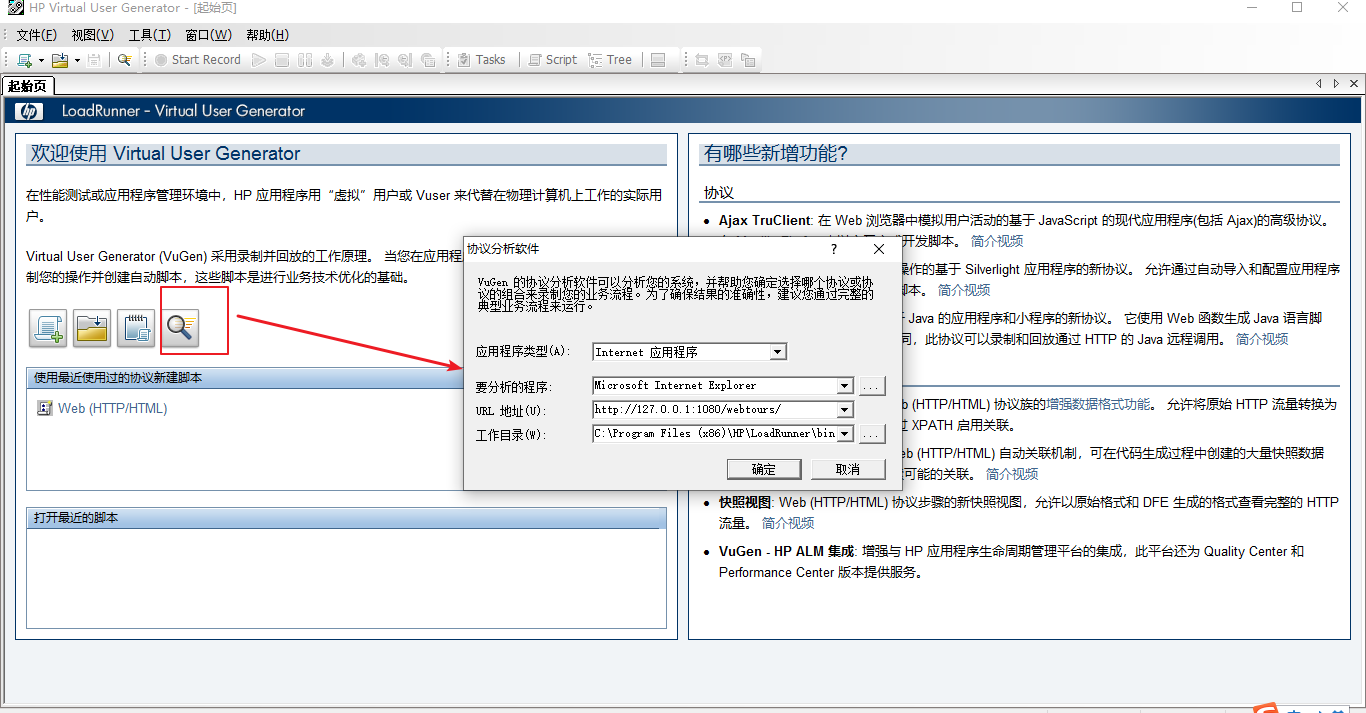
Task: Click the browse button next to 工作目录
Action: [872, 434]
